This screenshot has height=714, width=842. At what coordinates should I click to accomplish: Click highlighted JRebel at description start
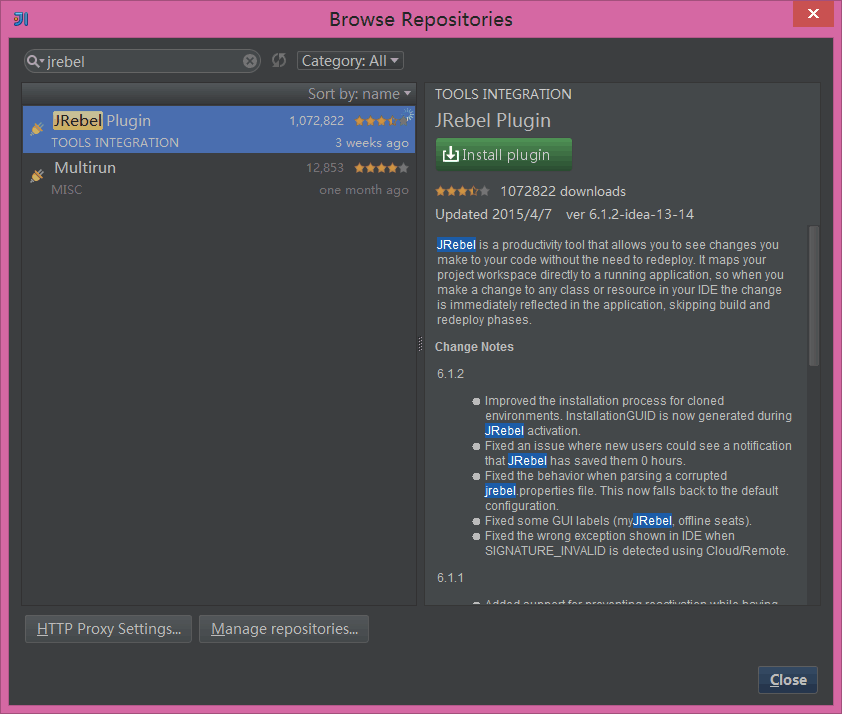click(x=456, y=245)
